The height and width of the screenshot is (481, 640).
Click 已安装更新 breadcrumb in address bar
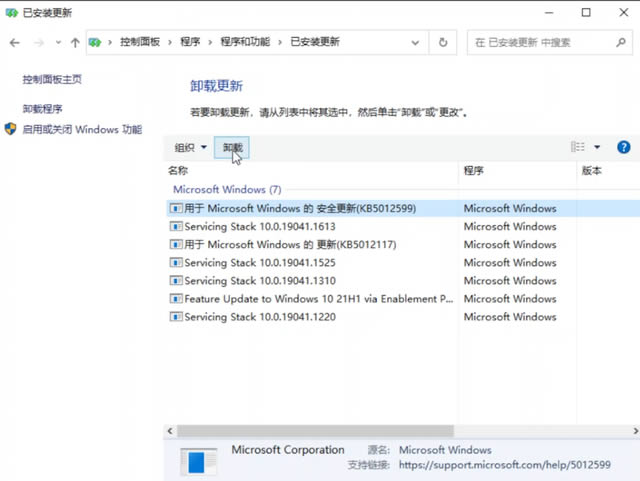point(315,42)
